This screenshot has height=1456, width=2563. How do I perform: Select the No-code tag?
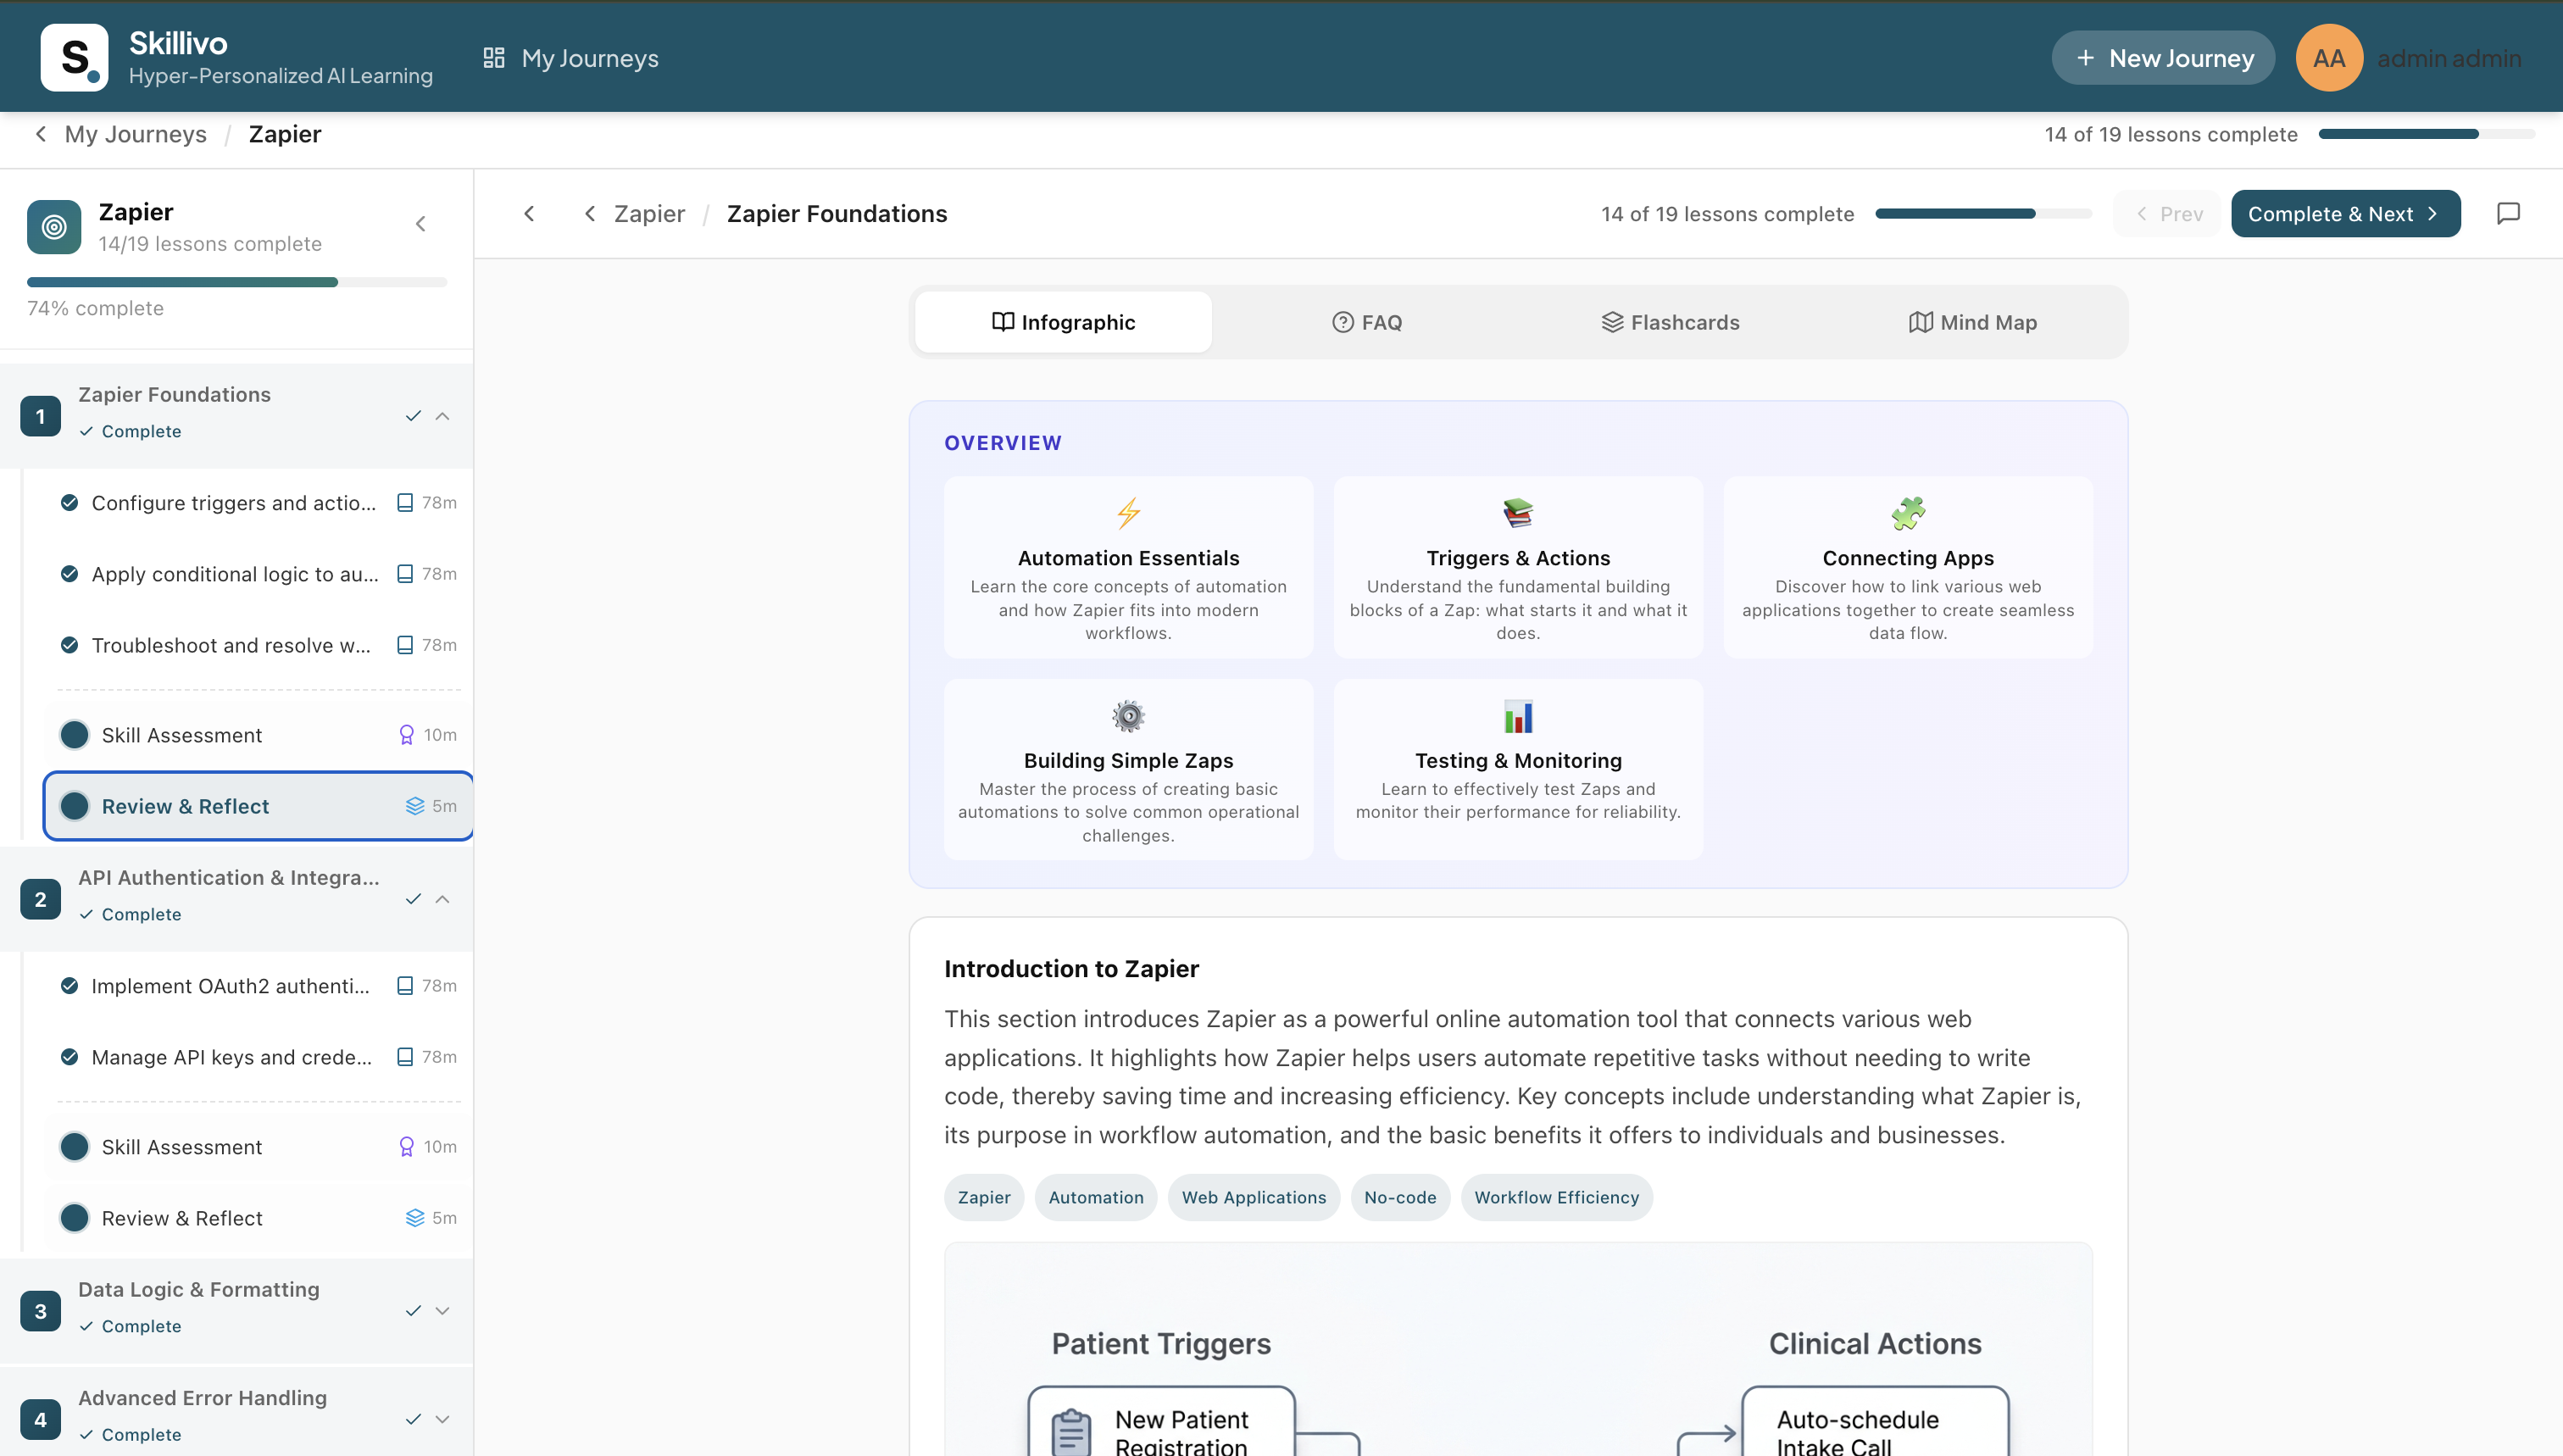coord(1400,1197)
